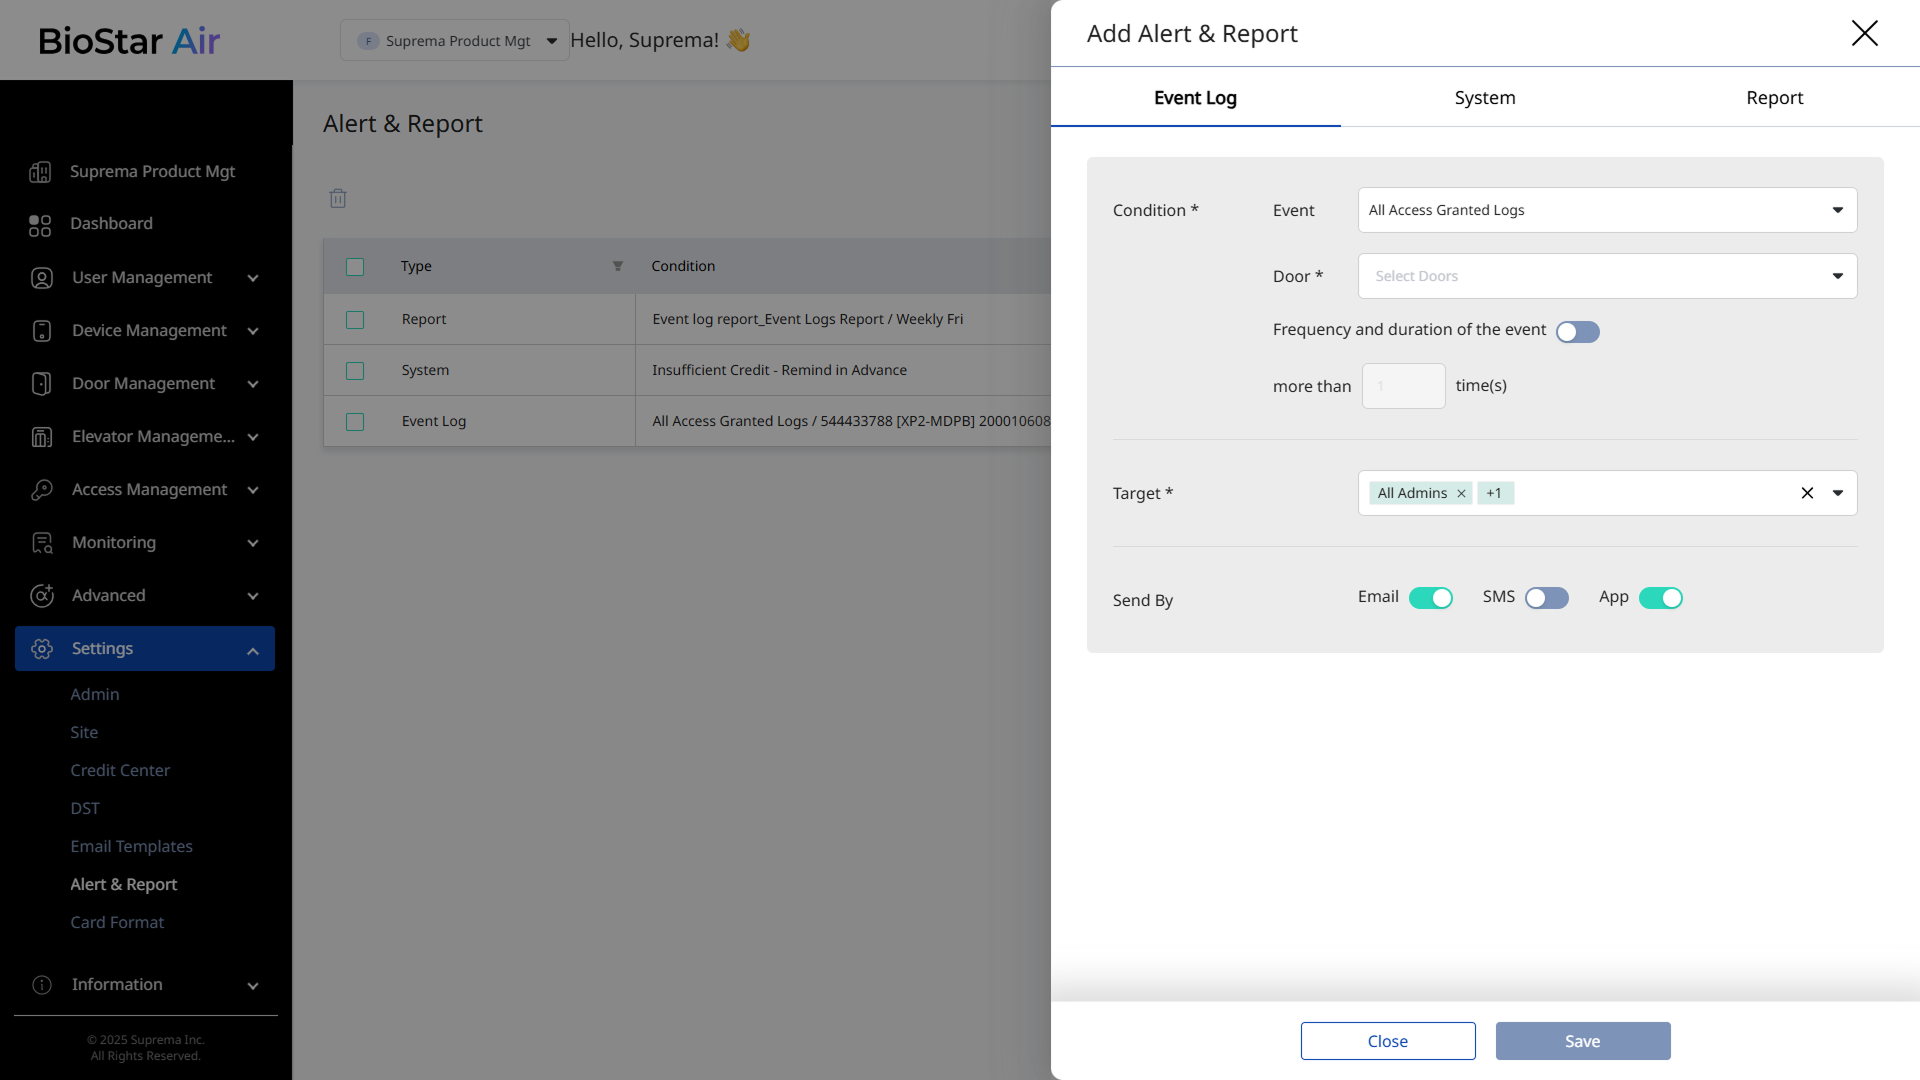The width and height of the screenshot is (1920, 1080).
Task: Disable Email send toggle
Action: (1430, 598)
